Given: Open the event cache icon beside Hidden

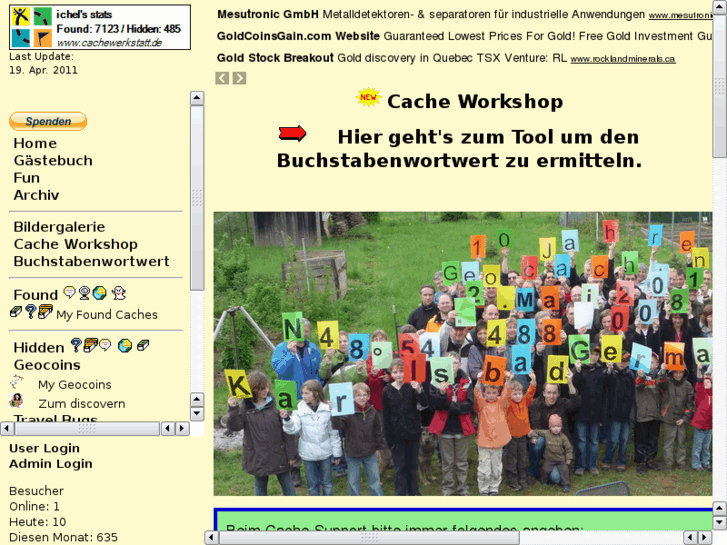Looking at the screenshot, I should point(105,345).
